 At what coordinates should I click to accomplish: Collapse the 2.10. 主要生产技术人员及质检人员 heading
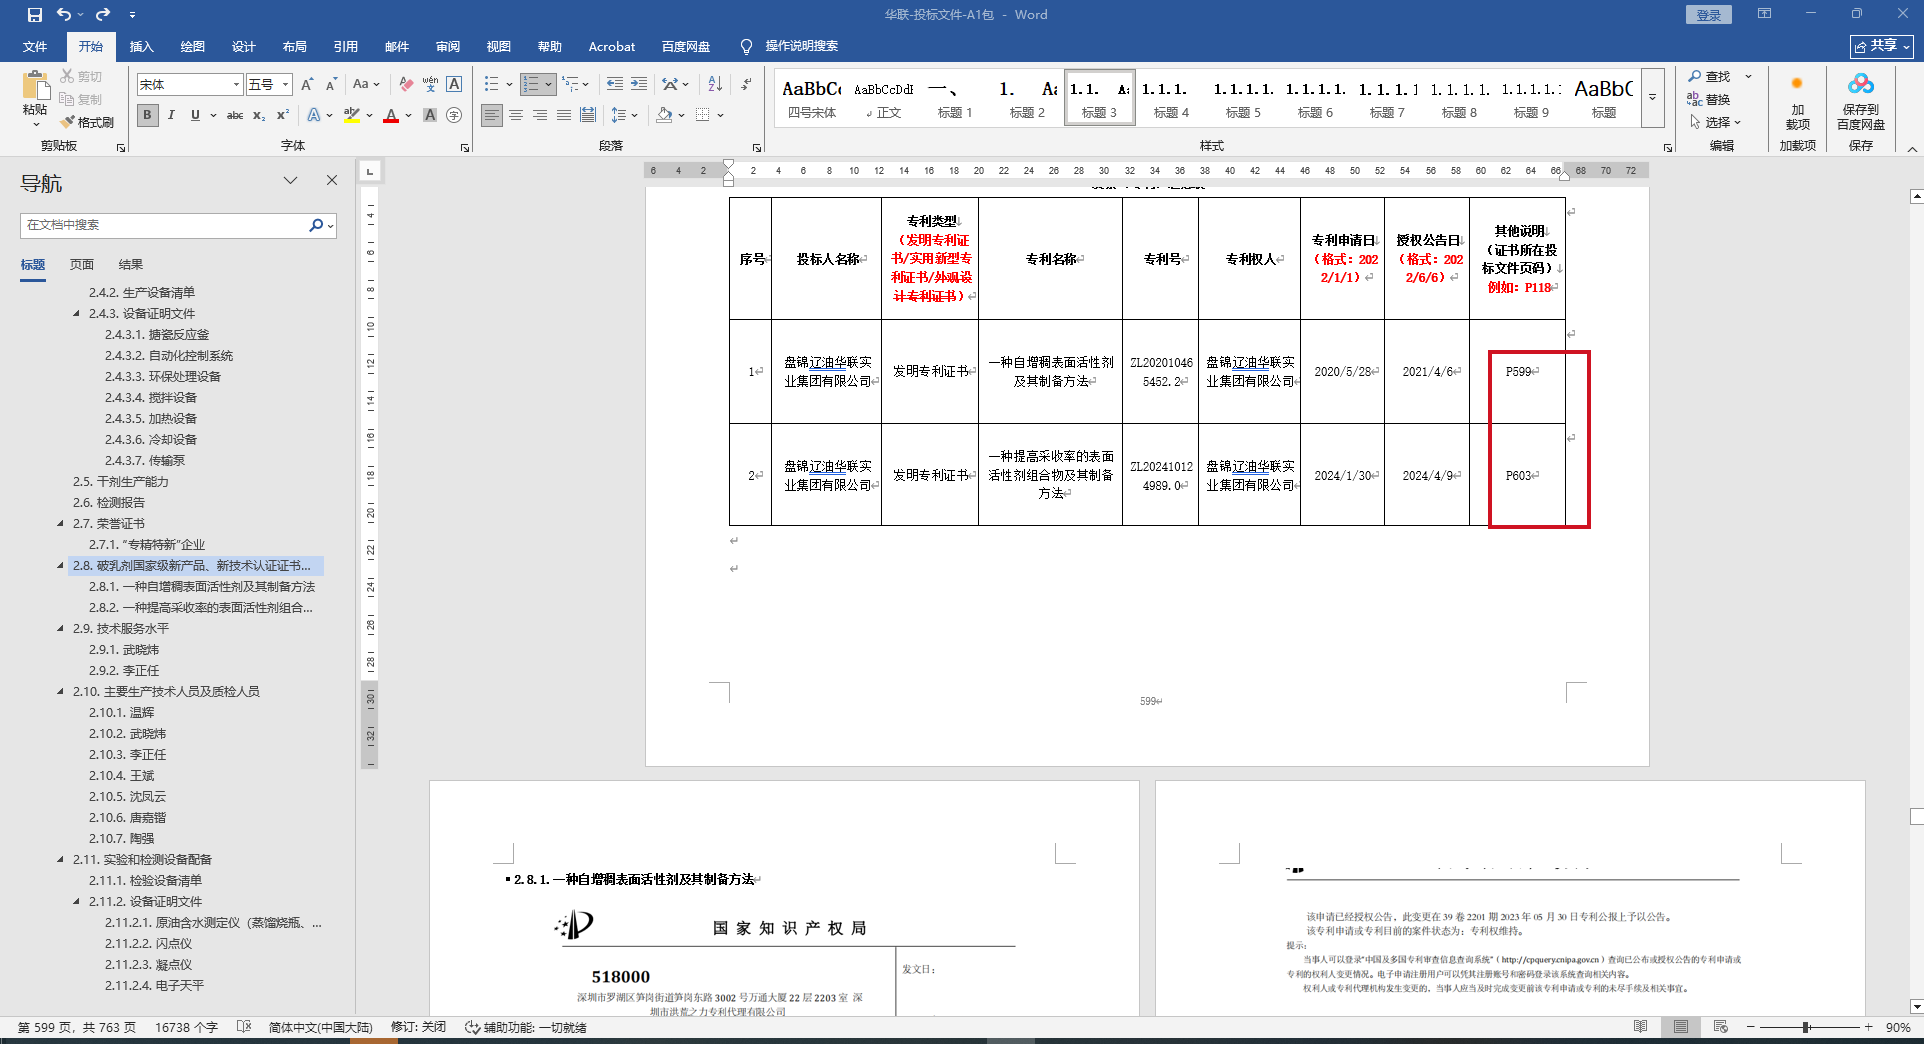(61, 692)
